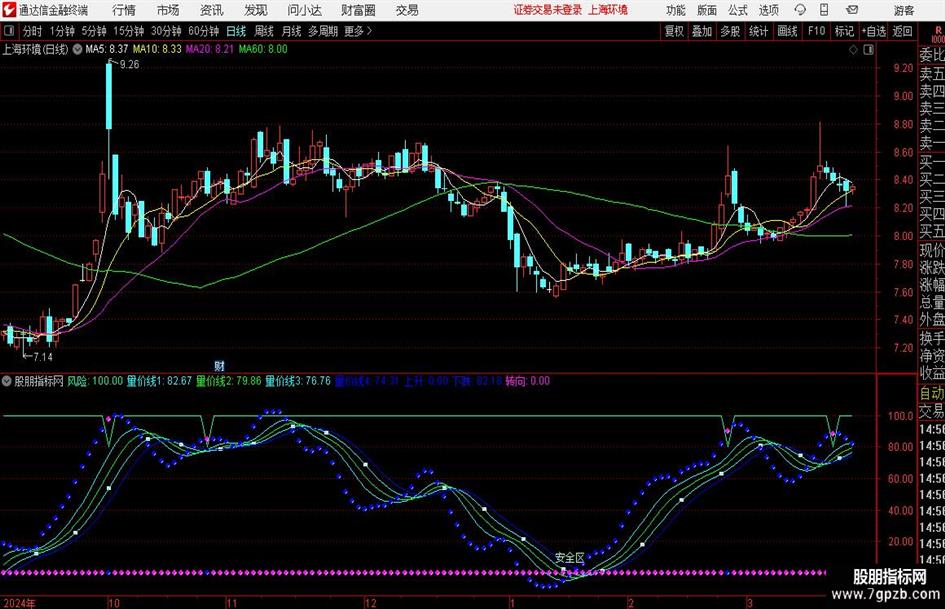Open the 财富圈 menu
945x609 pixels.
(x=358, y=10)
